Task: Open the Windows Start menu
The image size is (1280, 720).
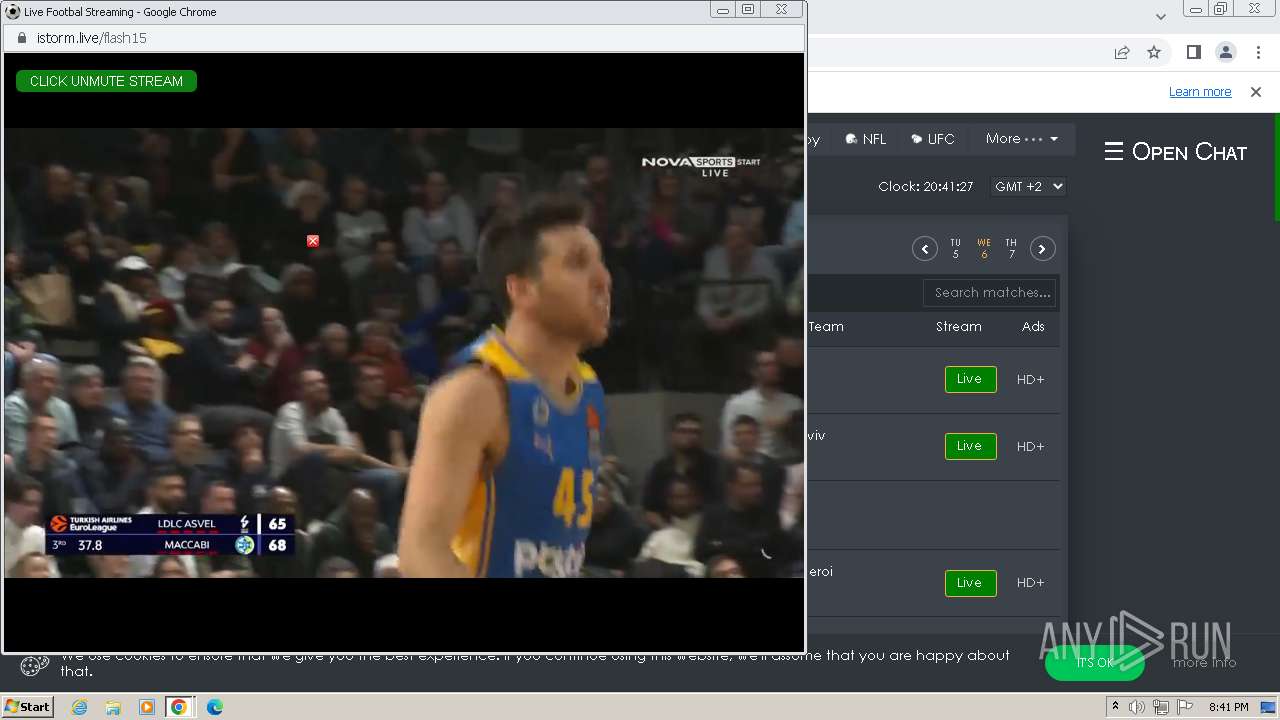Action: tap(27, 706)
